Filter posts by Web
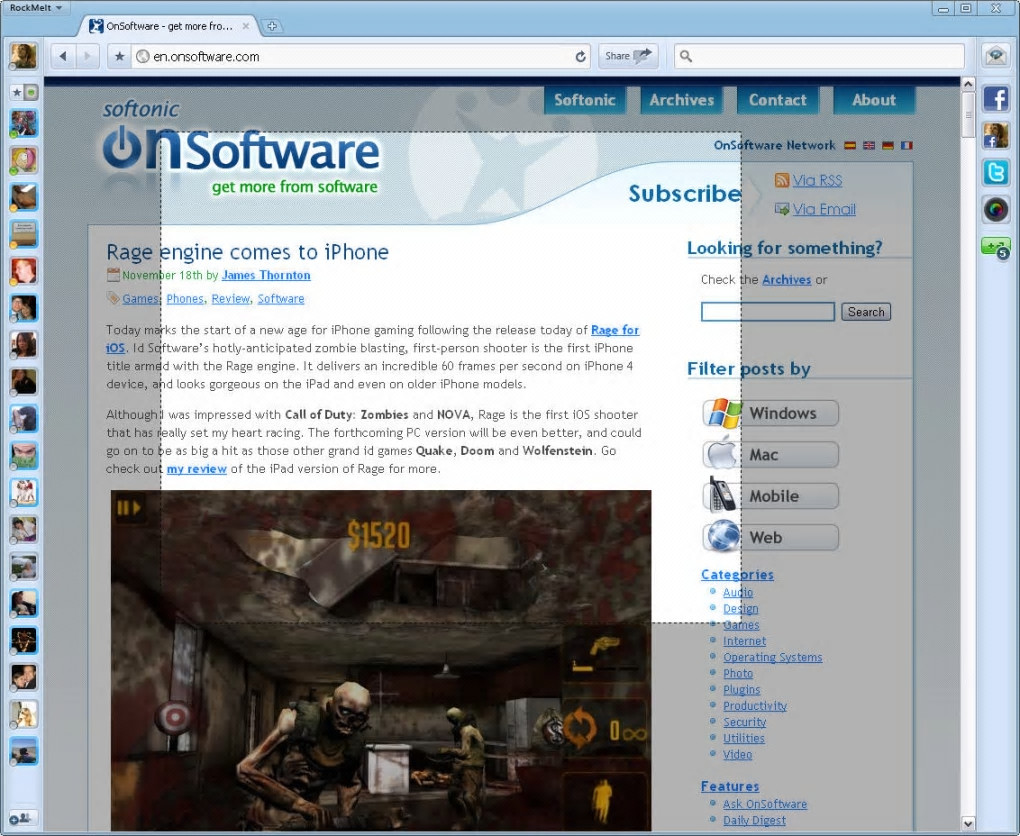 click(771, 537)
